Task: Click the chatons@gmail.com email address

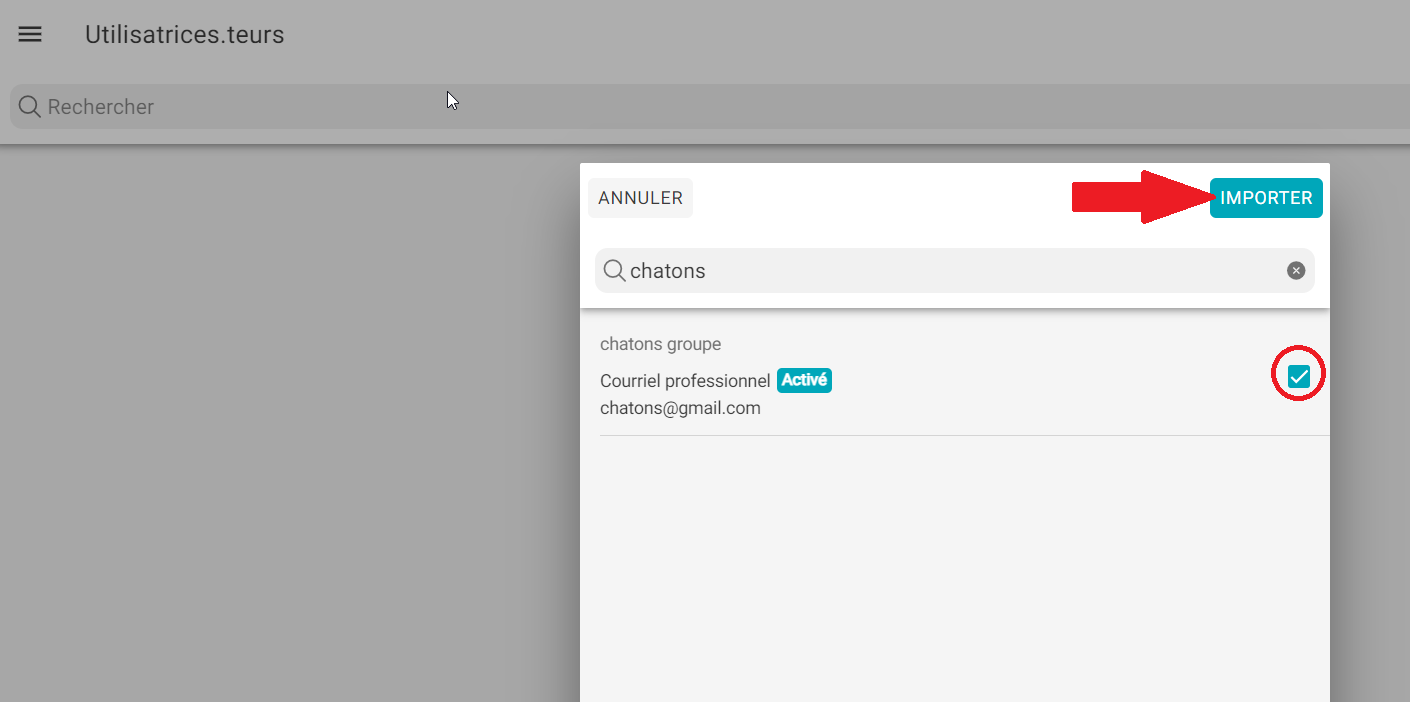Action: (x=680, y=408)
